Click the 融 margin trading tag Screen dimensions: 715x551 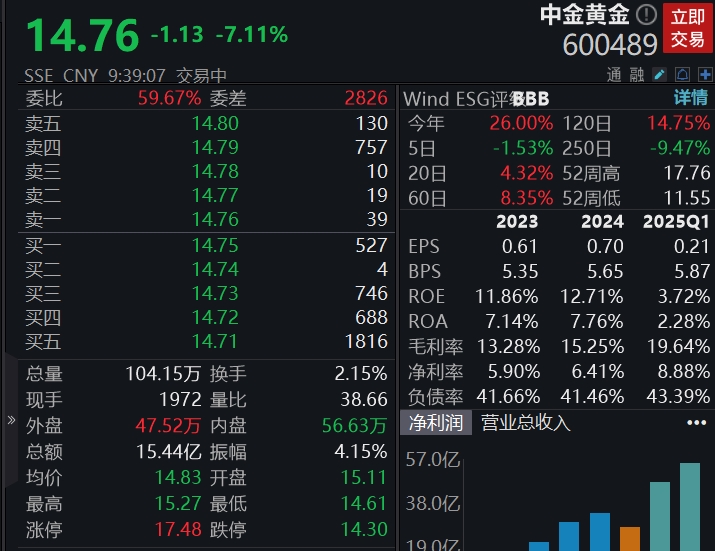pos(637,75)
